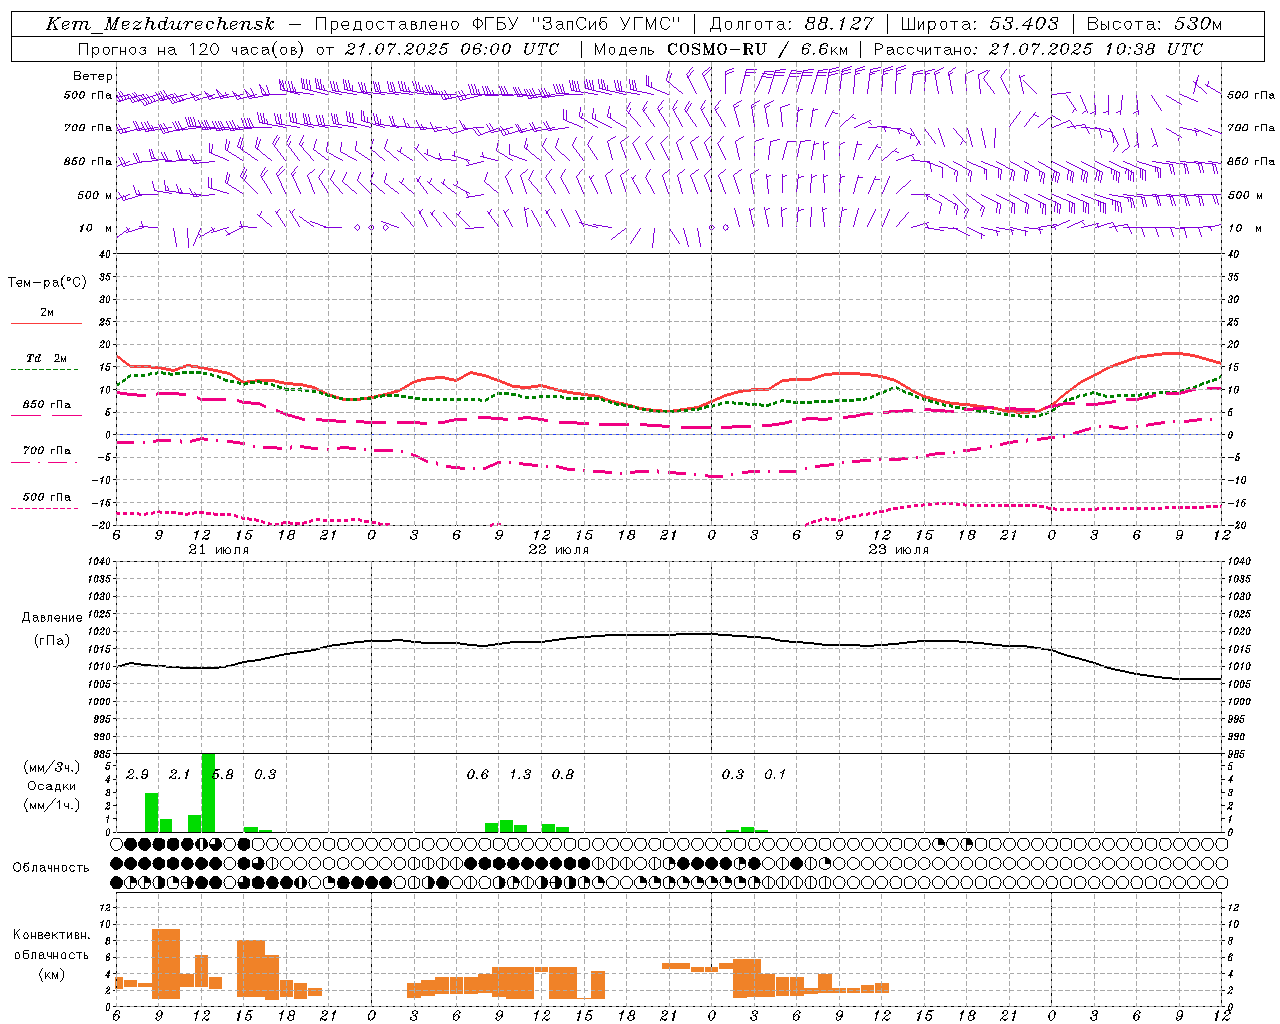
Task: Click the Ветер wind panel label
Action: coord(93,76)
